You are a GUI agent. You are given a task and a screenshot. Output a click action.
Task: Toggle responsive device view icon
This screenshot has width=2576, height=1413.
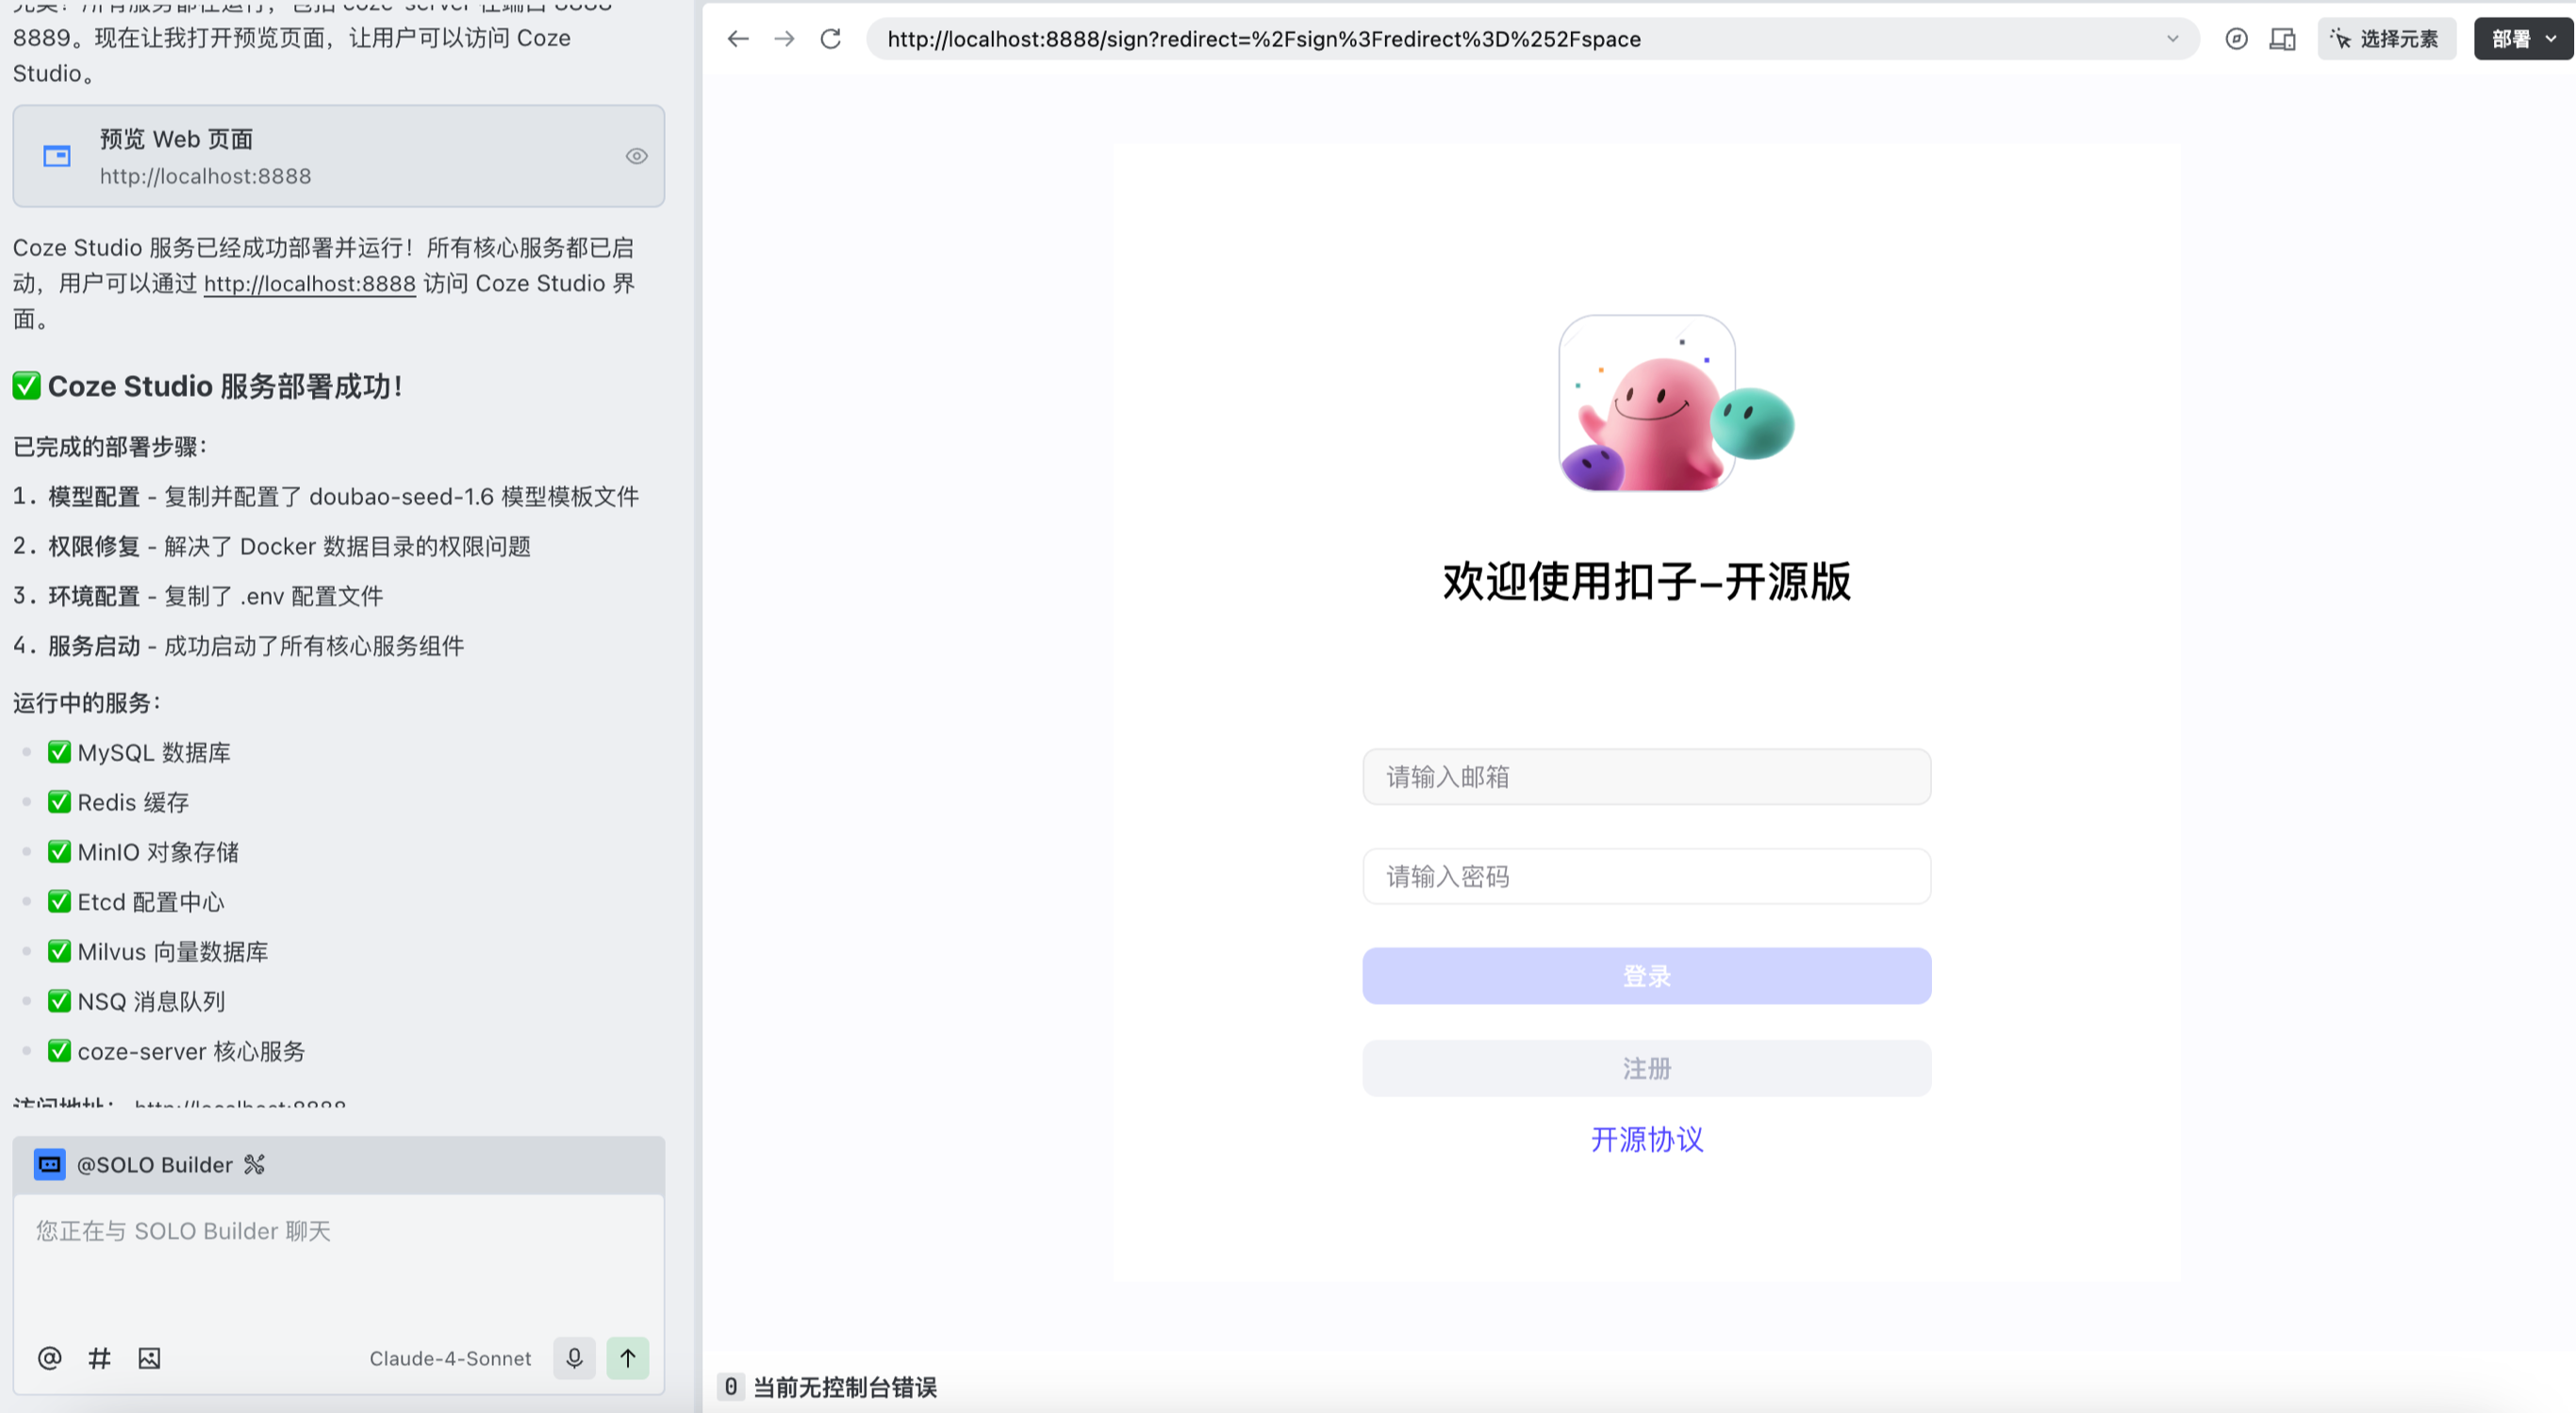pyautogui.click(x=2282, y=39)
